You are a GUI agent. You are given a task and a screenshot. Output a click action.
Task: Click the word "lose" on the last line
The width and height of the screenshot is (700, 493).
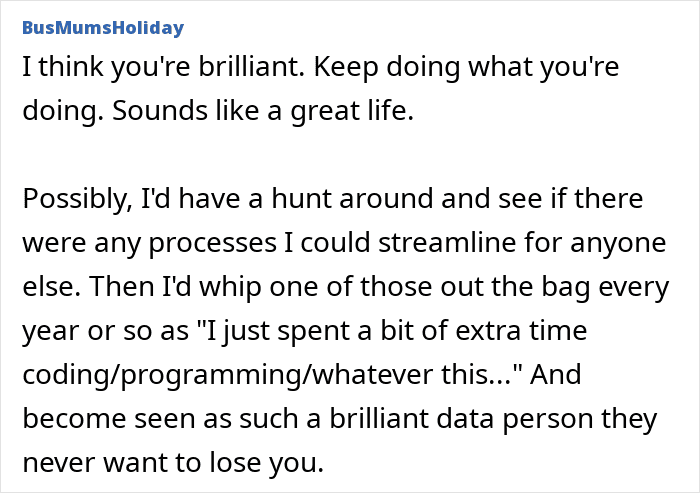(235, 463)
